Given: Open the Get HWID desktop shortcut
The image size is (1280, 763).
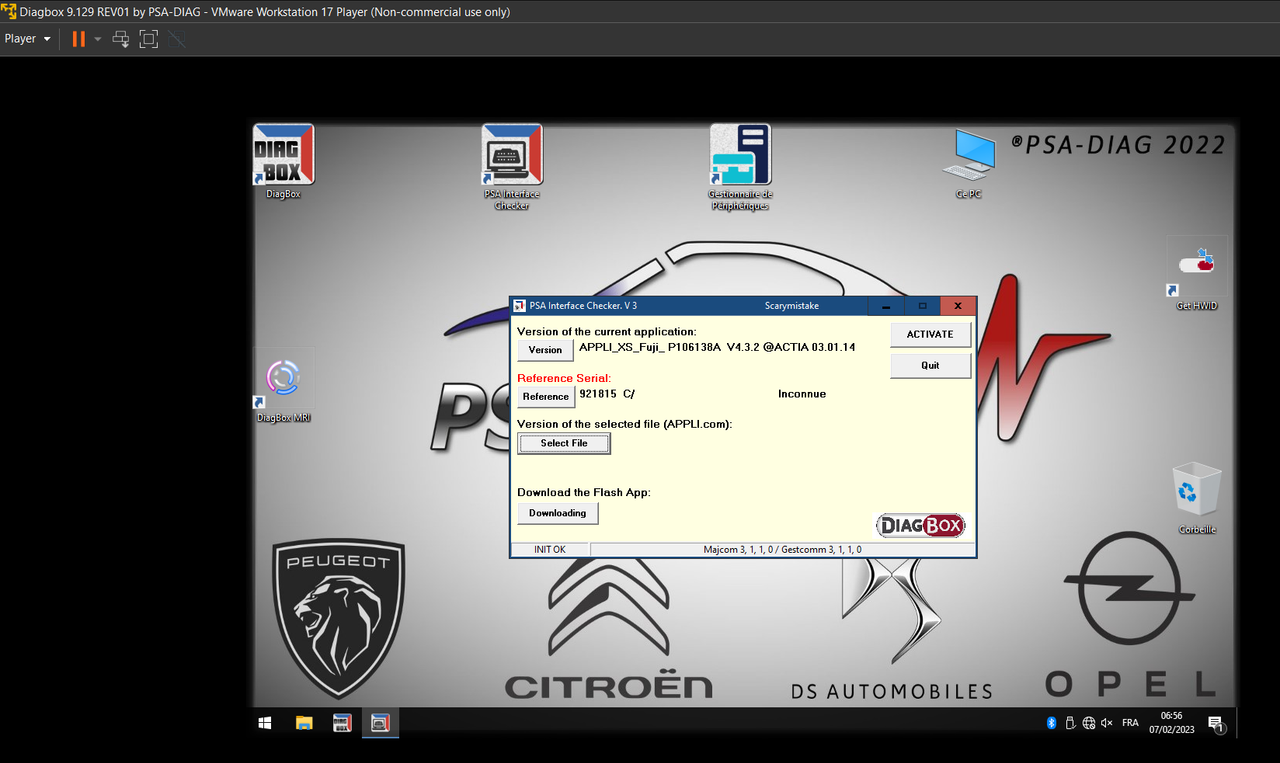Looking at the screenshot, I should (1197, 275).
